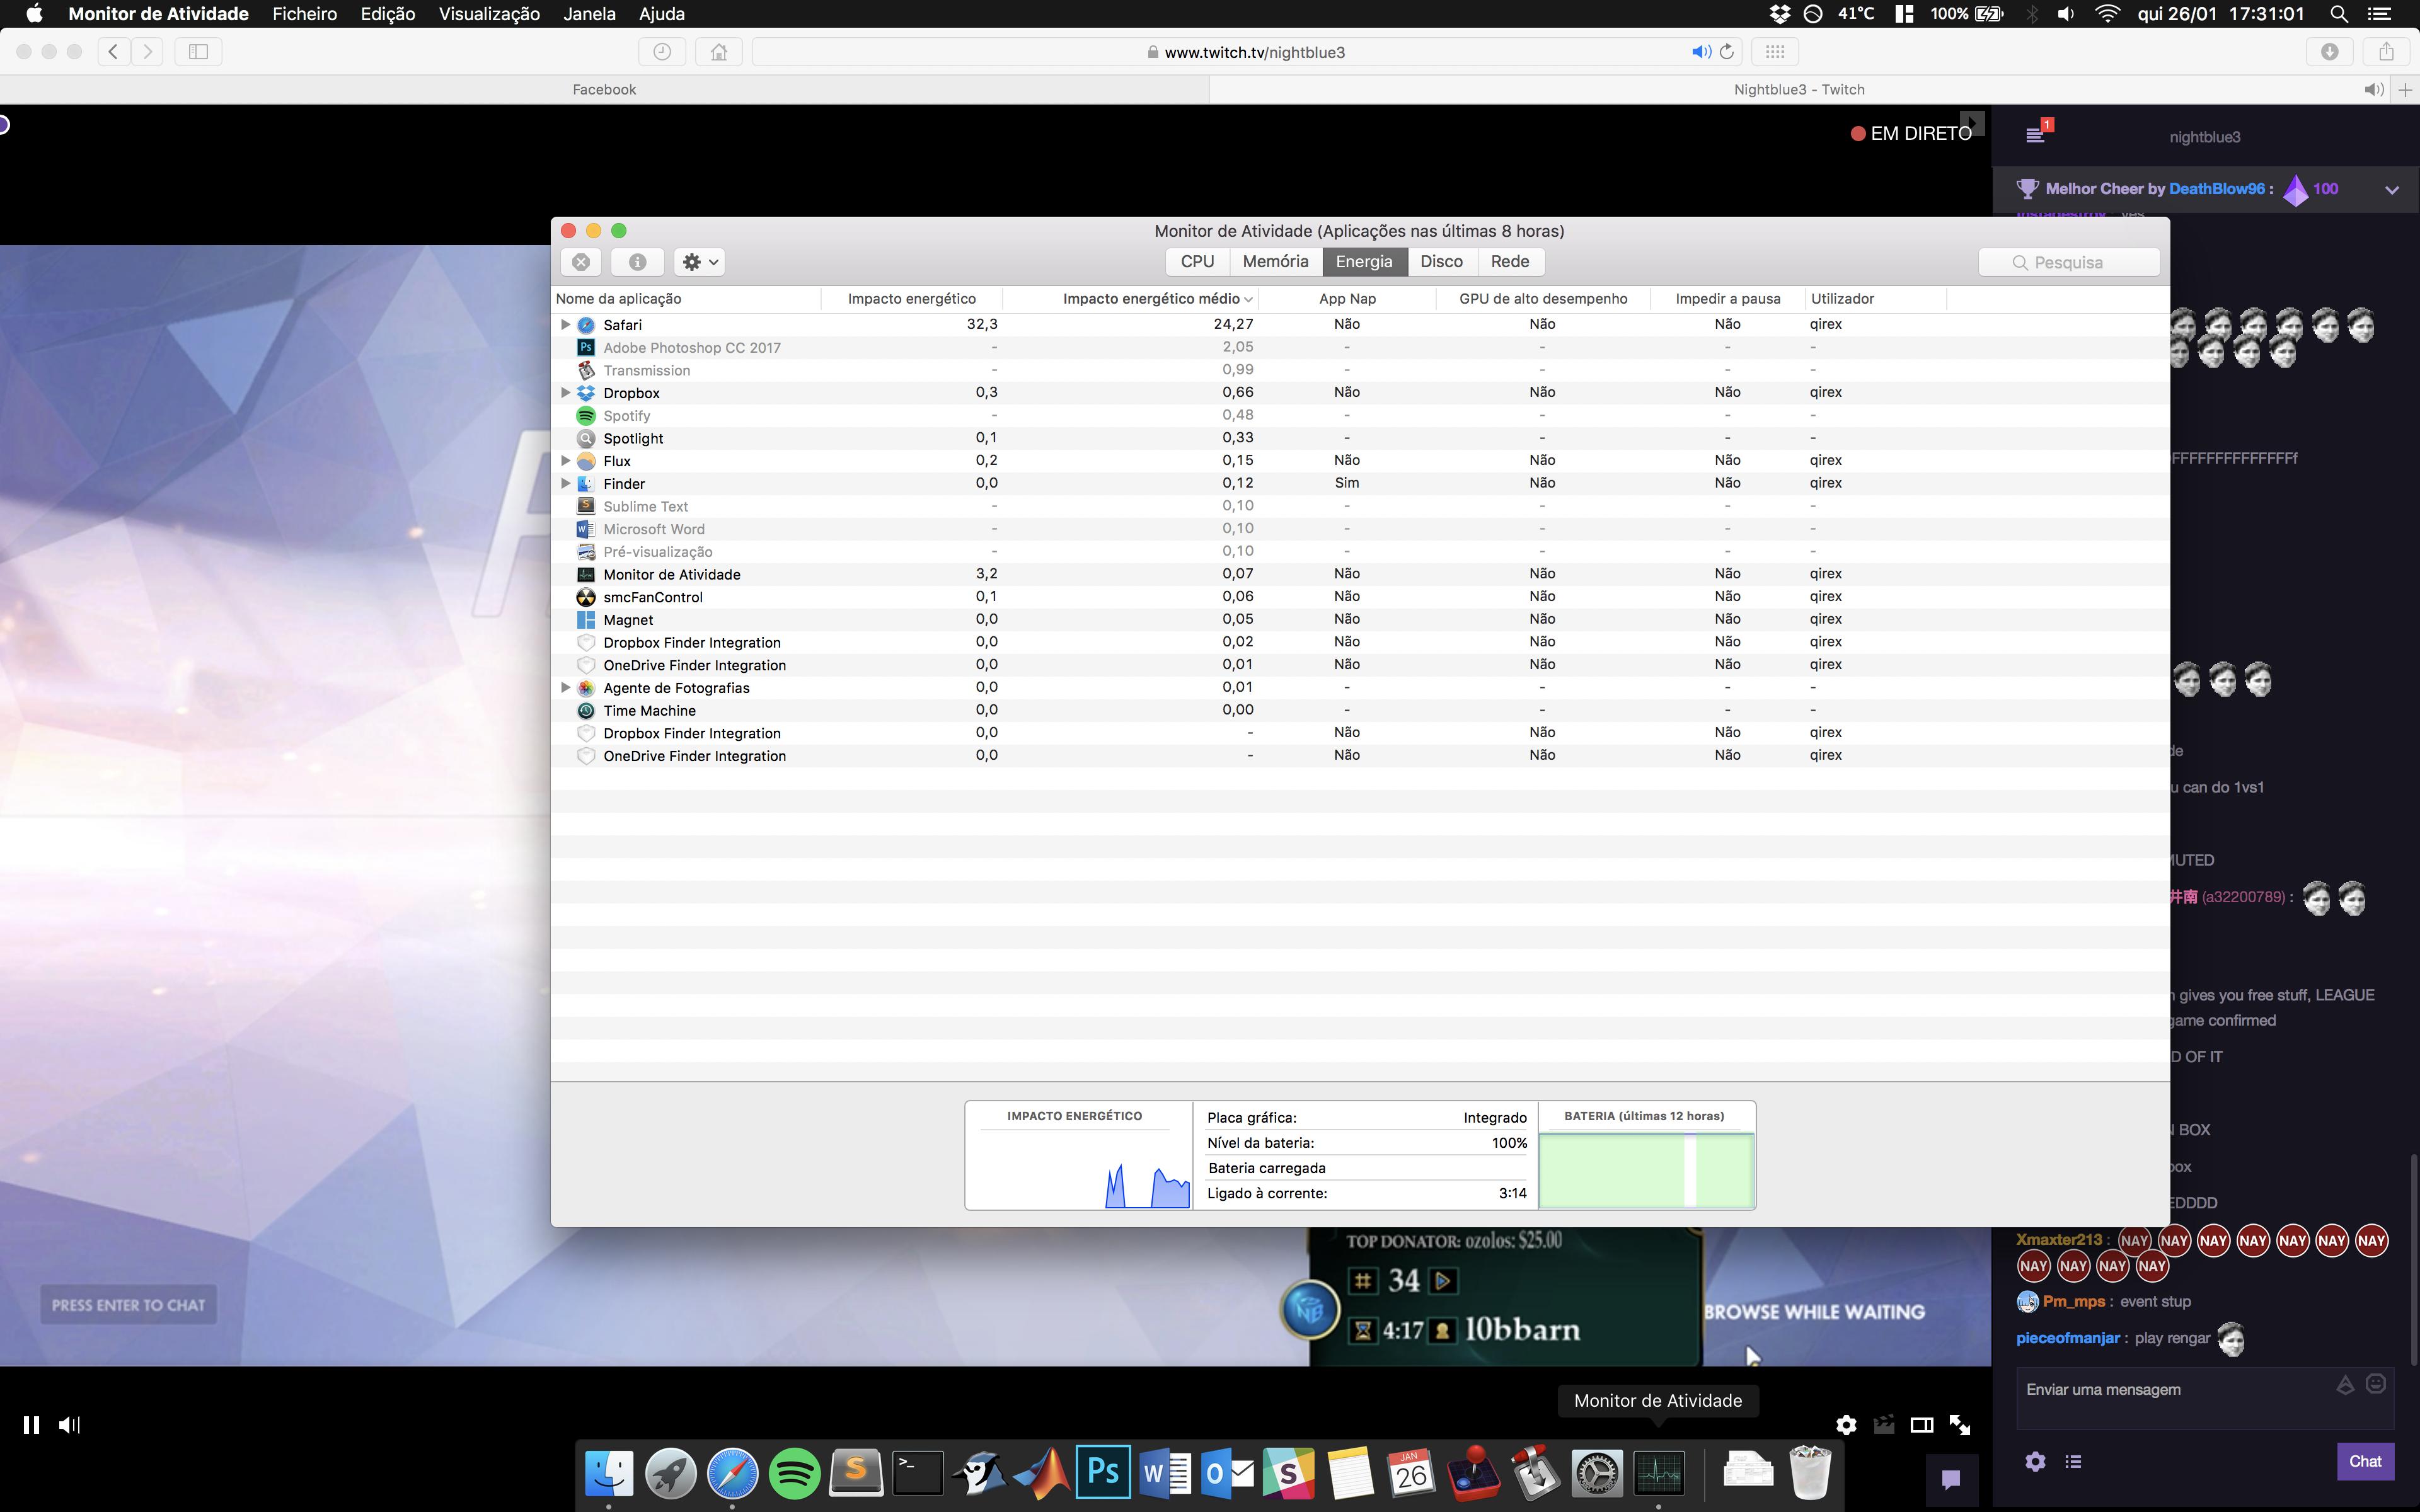Open Sublime Text in the dock

[x=856, y=1472]
